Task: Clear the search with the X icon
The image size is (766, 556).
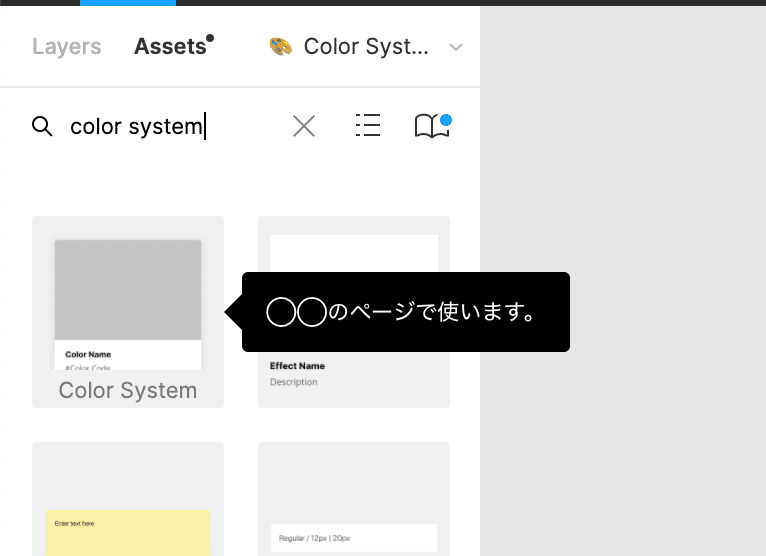Action: click(x=304, y=126)
